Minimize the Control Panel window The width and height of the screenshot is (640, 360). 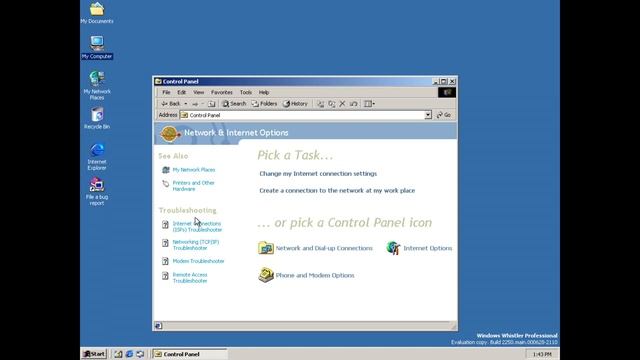[436, 82]
